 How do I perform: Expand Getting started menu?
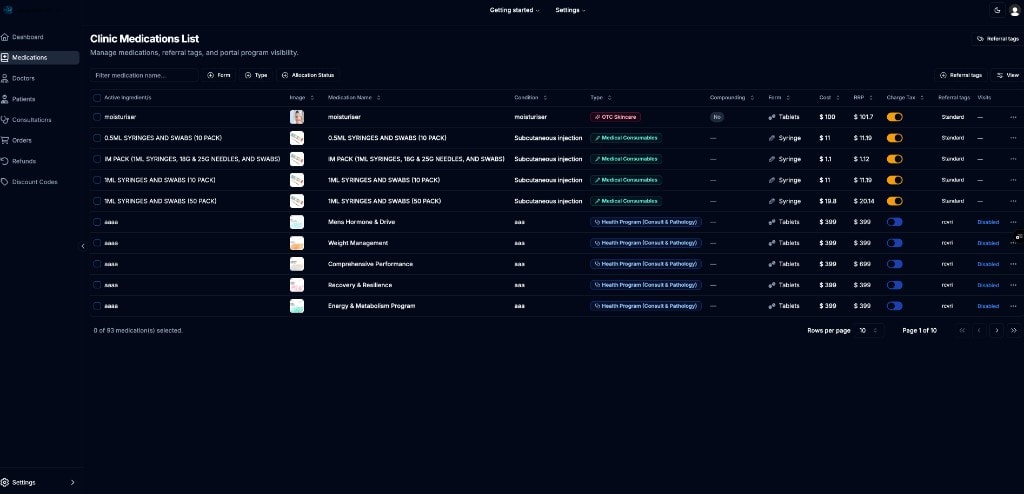pos(515,10)
